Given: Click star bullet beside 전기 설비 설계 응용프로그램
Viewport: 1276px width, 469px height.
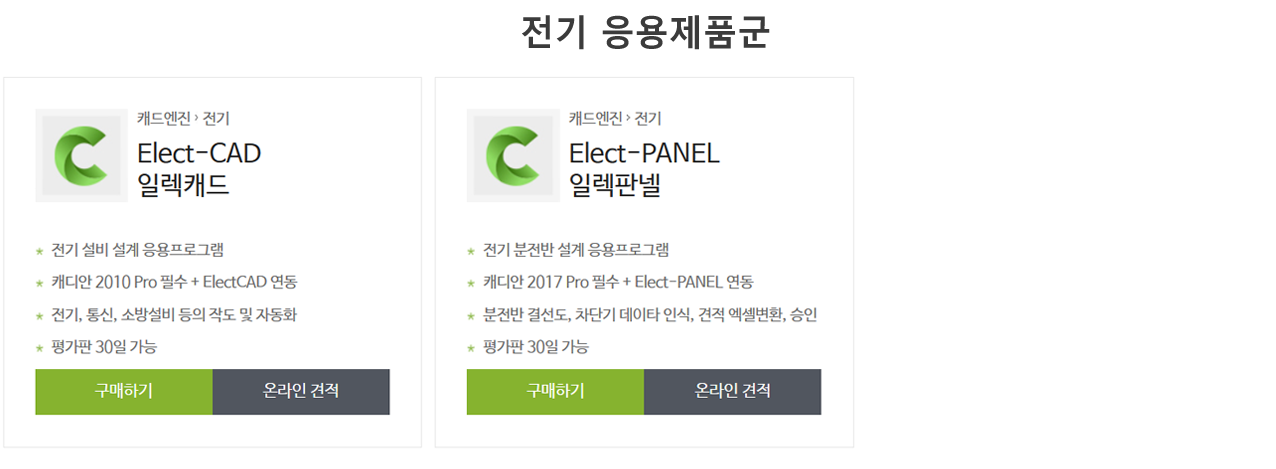Looking at the screenshot, I should 40,251.
